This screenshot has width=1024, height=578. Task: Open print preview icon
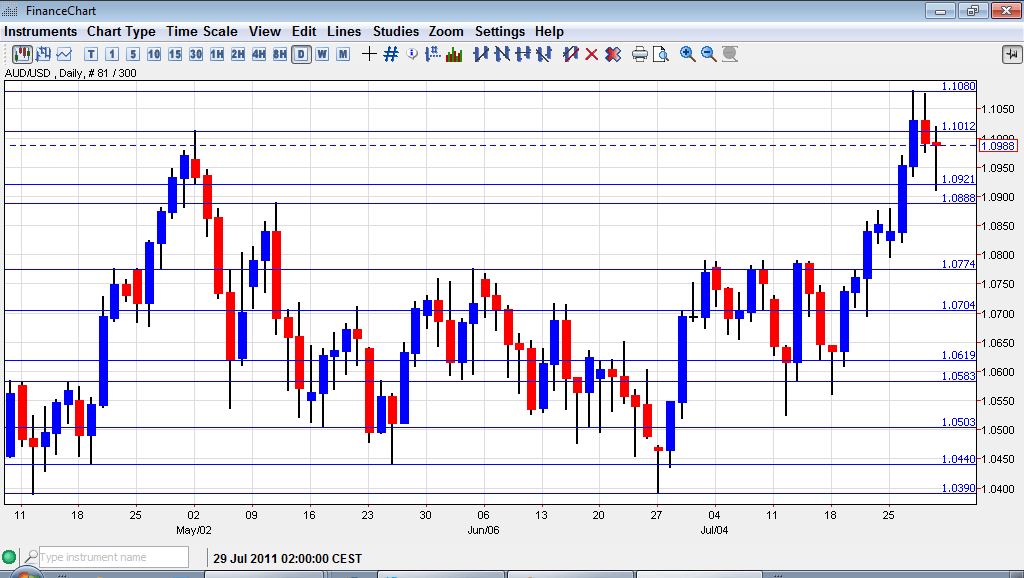(660, 54)
